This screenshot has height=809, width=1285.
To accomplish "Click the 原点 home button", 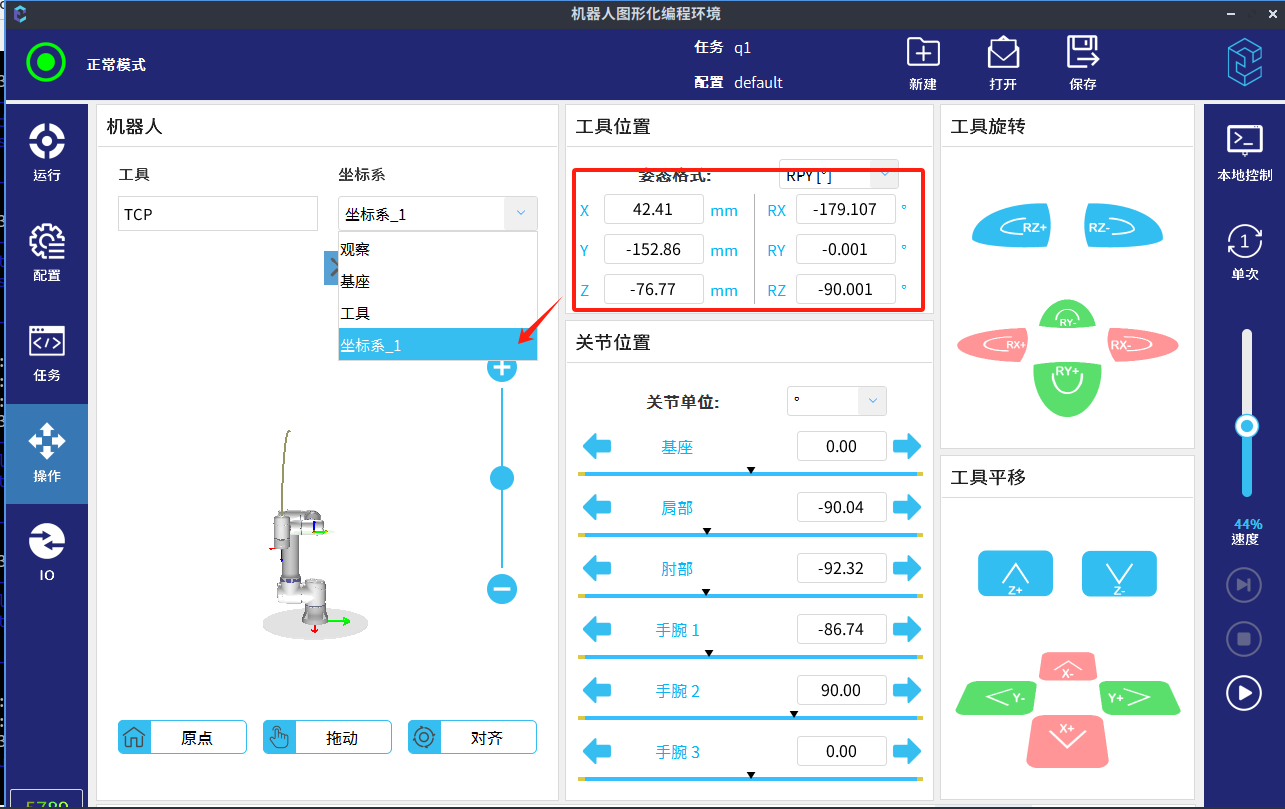I will [x=182, y=738].
